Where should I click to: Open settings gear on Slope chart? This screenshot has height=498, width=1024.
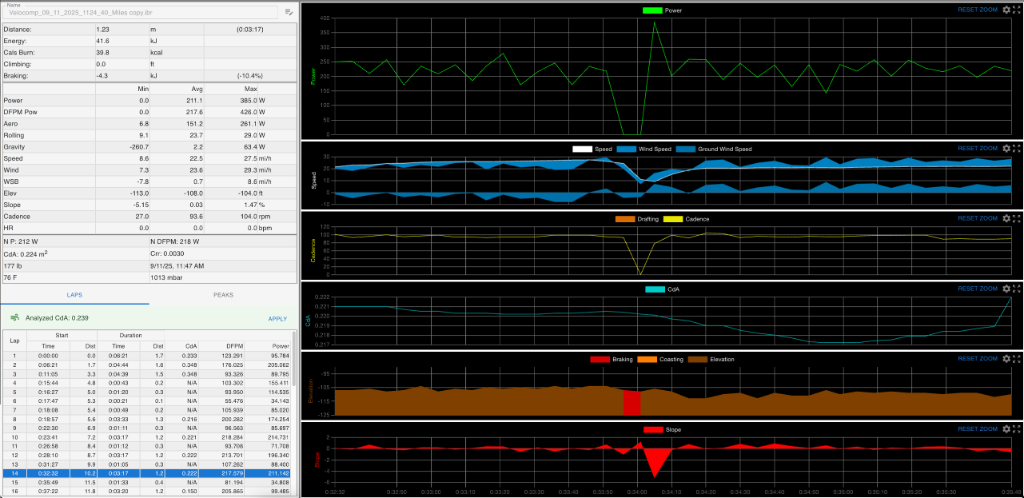pos(1006,429)
